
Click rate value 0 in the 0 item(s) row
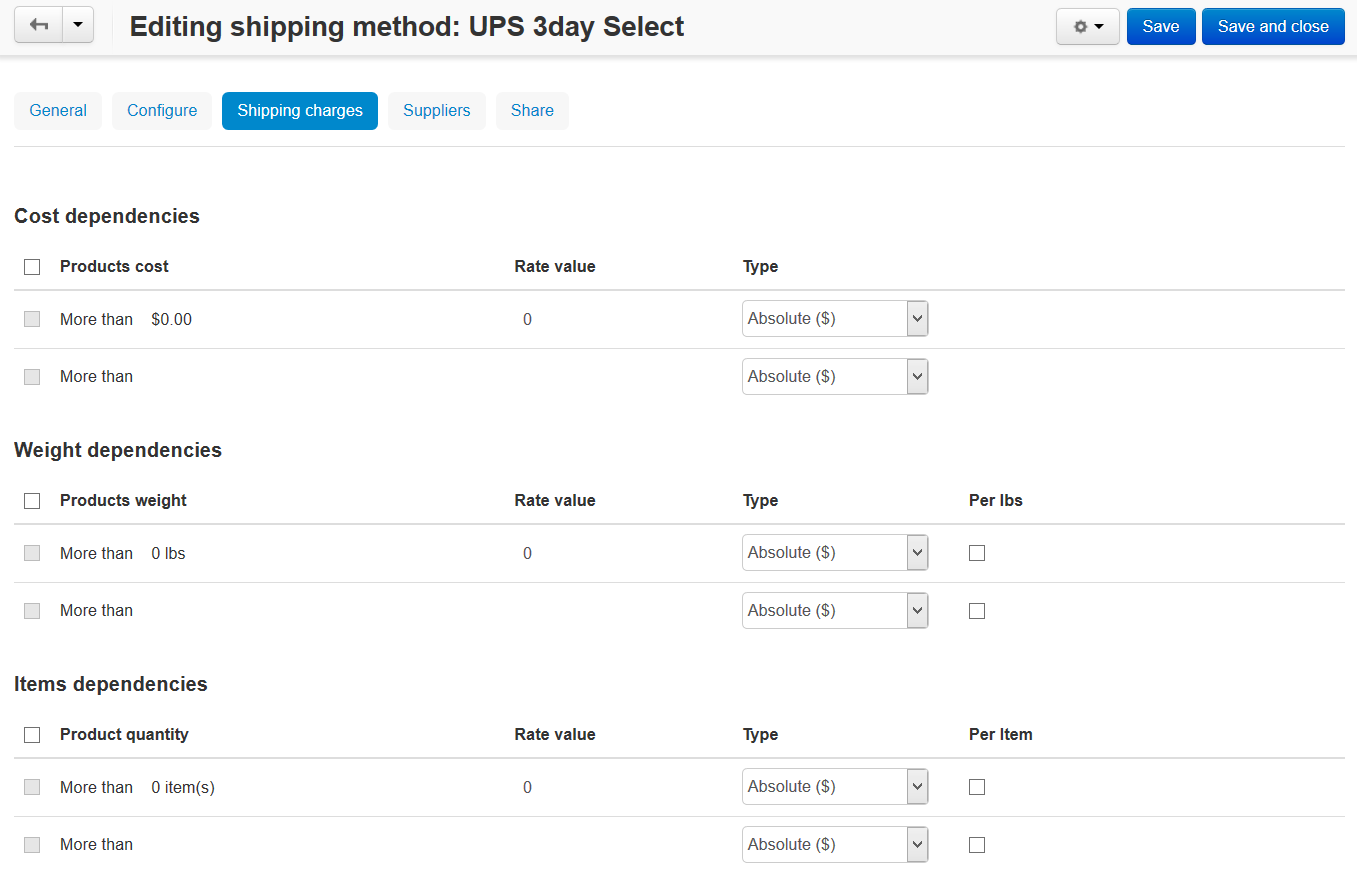coord(527,788)
